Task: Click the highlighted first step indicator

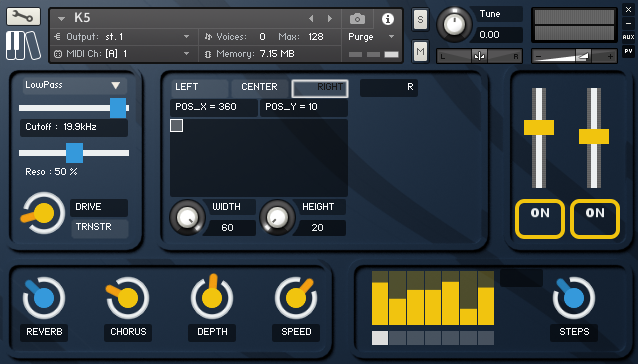Action: 380,338
